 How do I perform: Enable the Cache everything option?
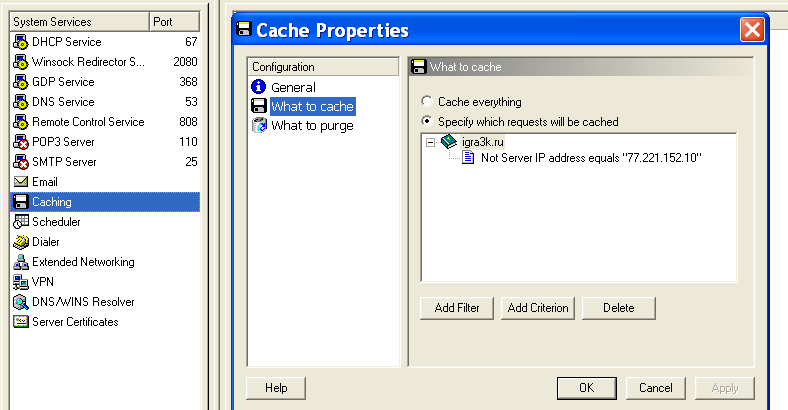(x=427, y=101)
